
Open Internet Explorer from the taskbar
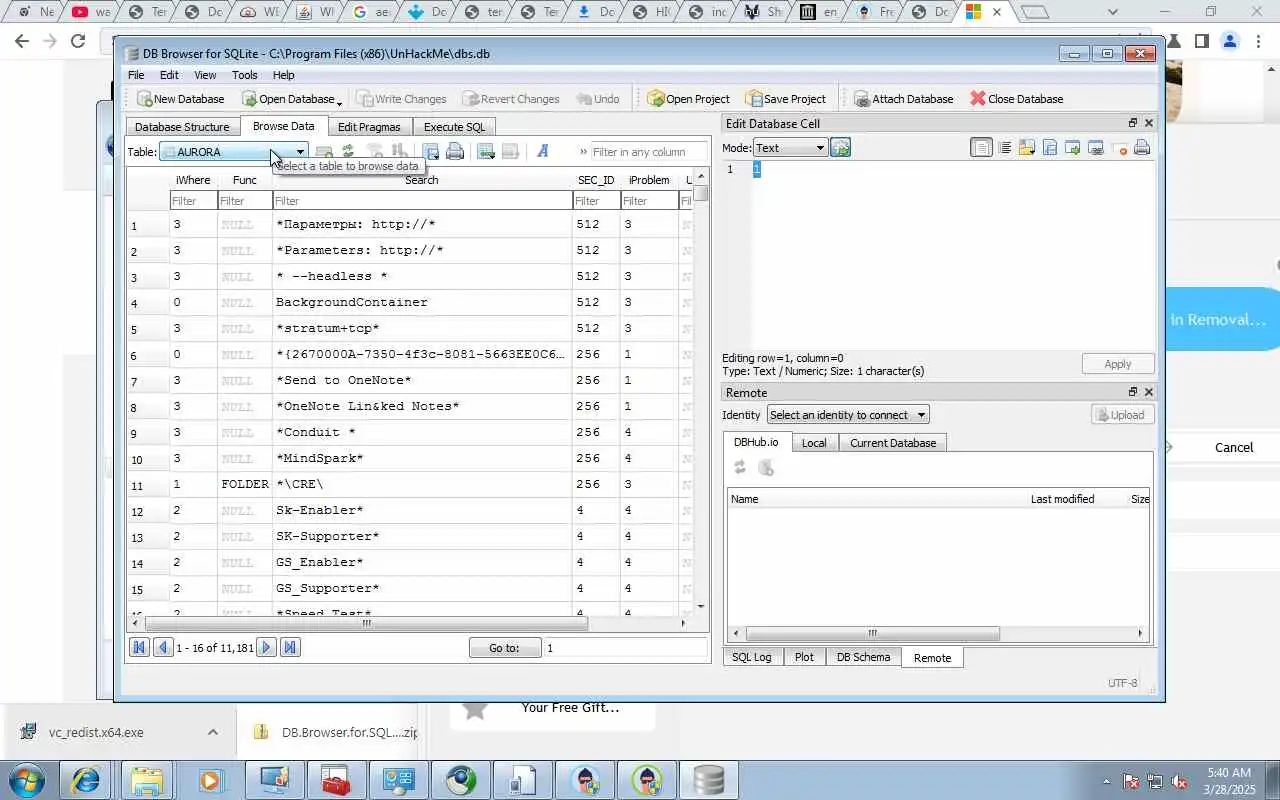click(x=85, y=780)
